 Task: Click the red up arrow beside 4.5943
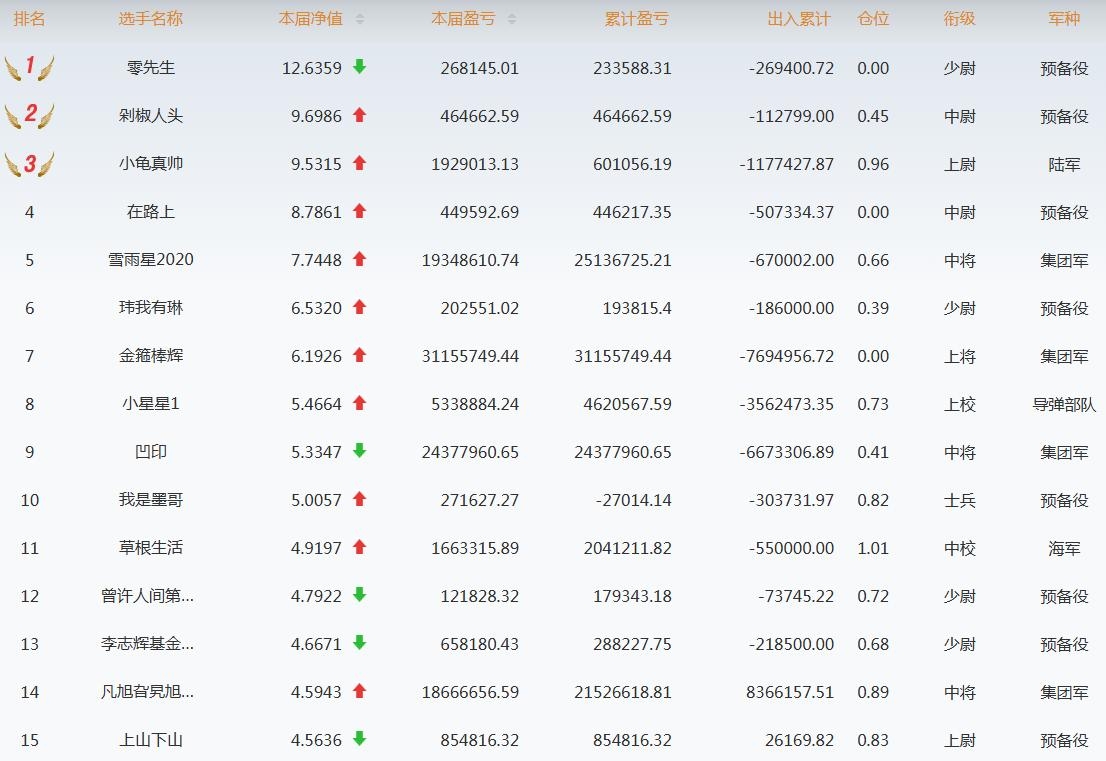click(360, 691)
